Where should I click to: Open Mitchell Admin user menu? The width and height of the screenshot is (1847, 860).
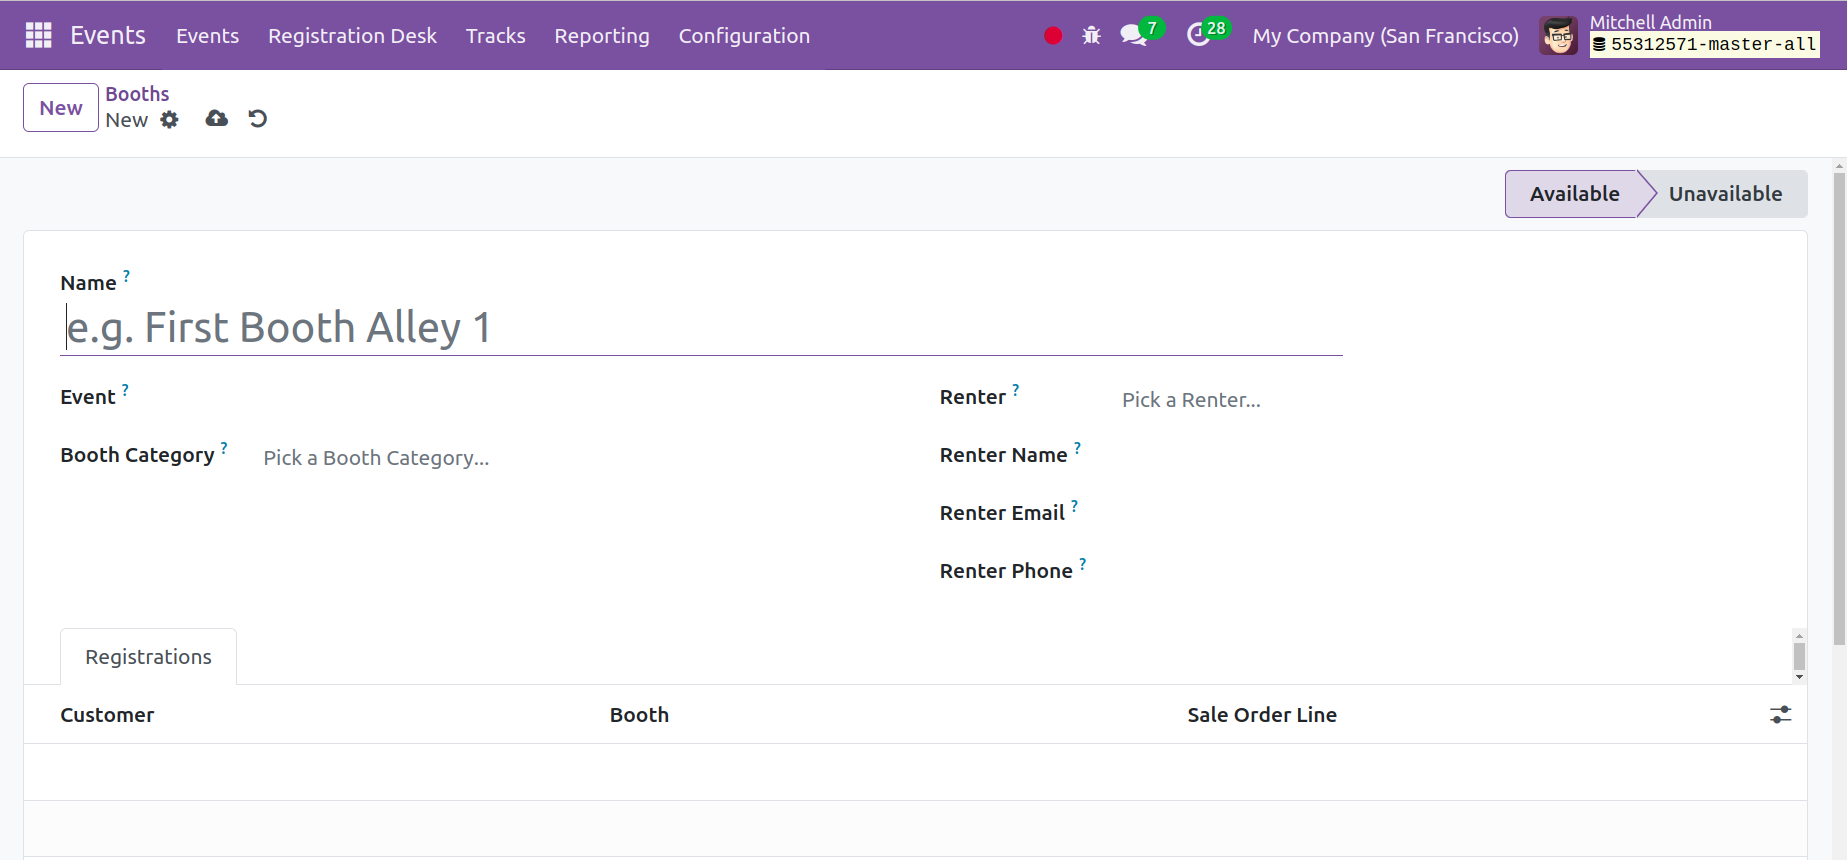coord(1680,36)
